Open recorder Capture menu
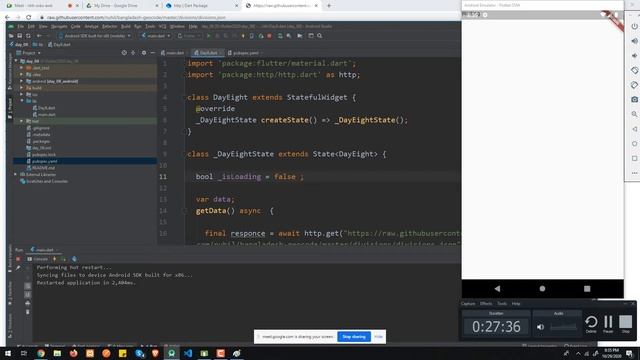Viewport: 640px width, 360px height. pyautogui.click(x=468, y=304)
